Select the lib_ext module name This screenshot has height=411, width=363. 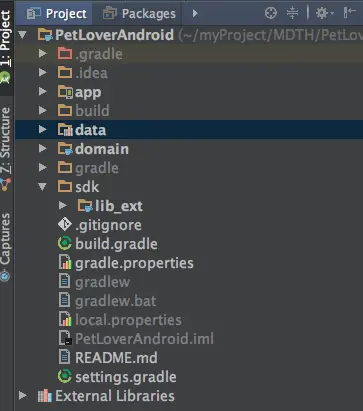pyautogui.click(x=119, y=206)
